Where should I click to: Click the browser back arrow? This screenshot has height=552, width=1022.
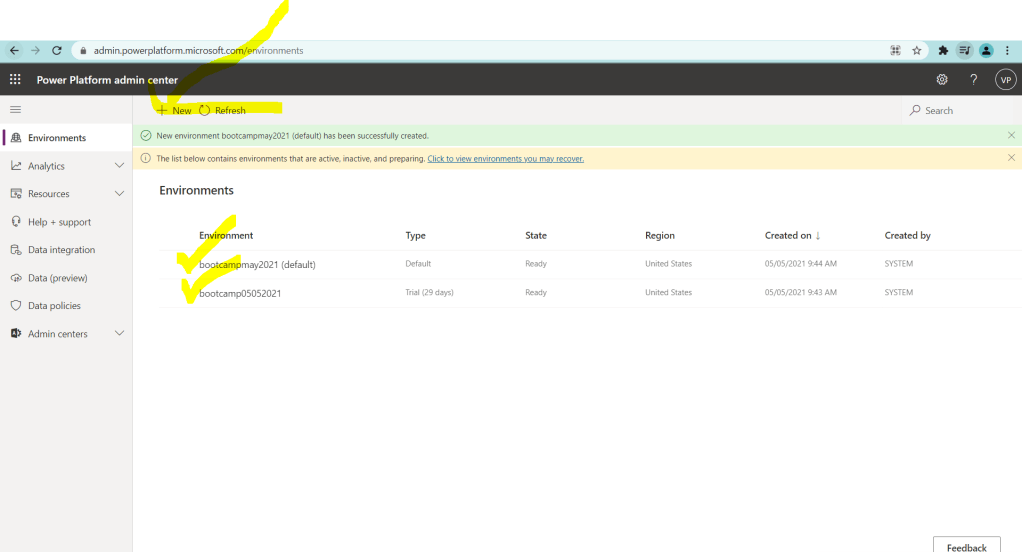point(14,50)
